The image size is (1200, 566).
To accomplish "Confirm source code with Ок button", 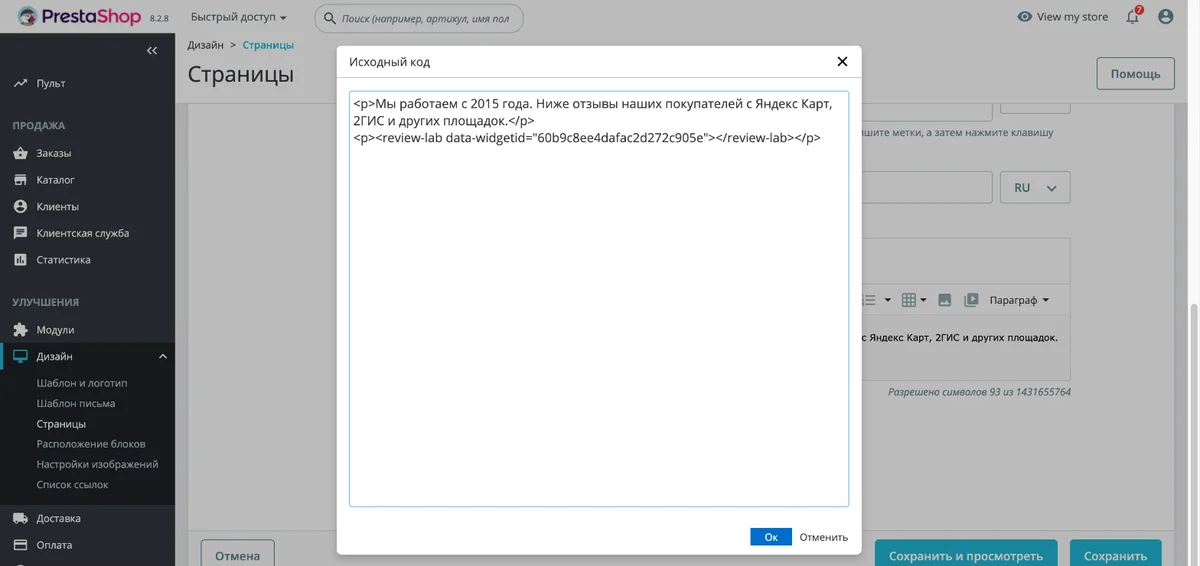I will 771,537.
